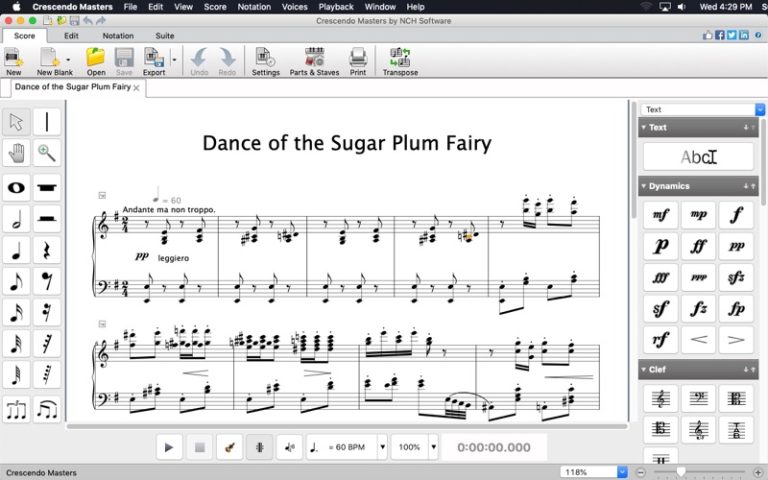
Task: Open the Playback menu
Action: (336, 7)
